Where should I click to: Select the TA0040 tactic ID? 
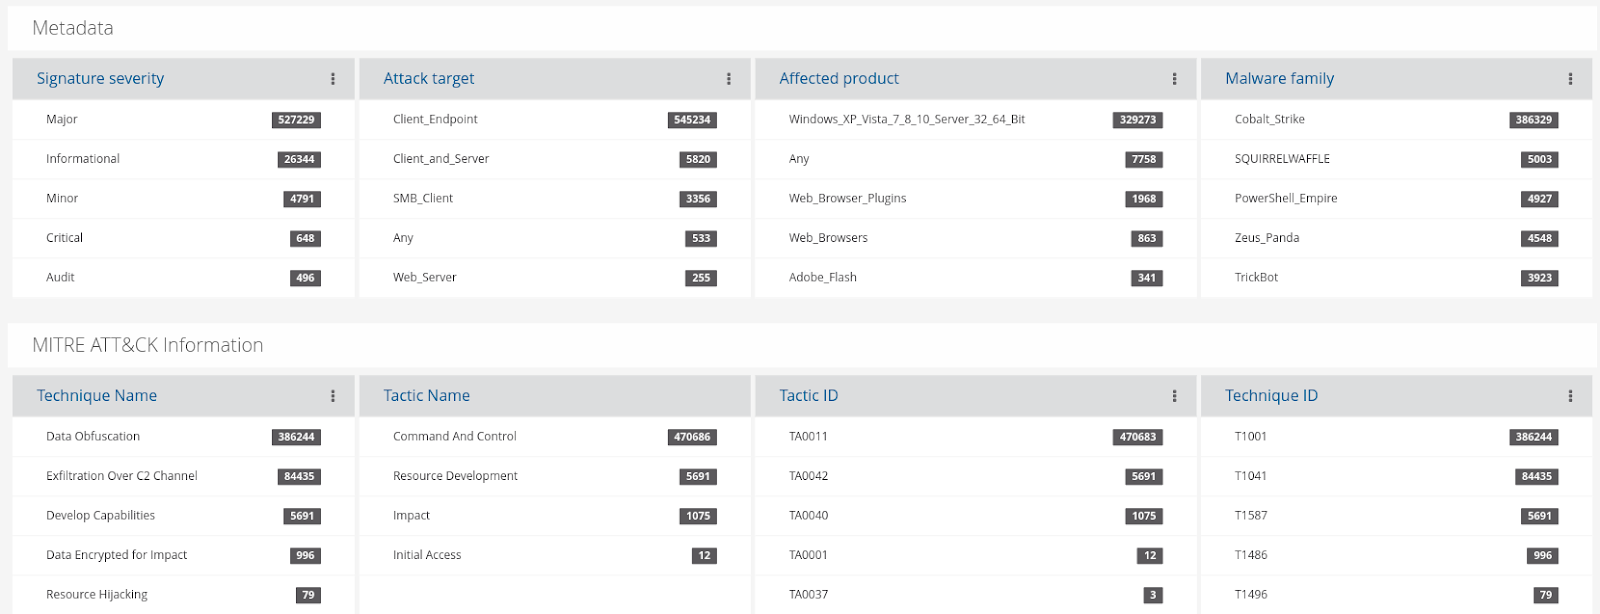pyautogui.click(x=976, y=515)
